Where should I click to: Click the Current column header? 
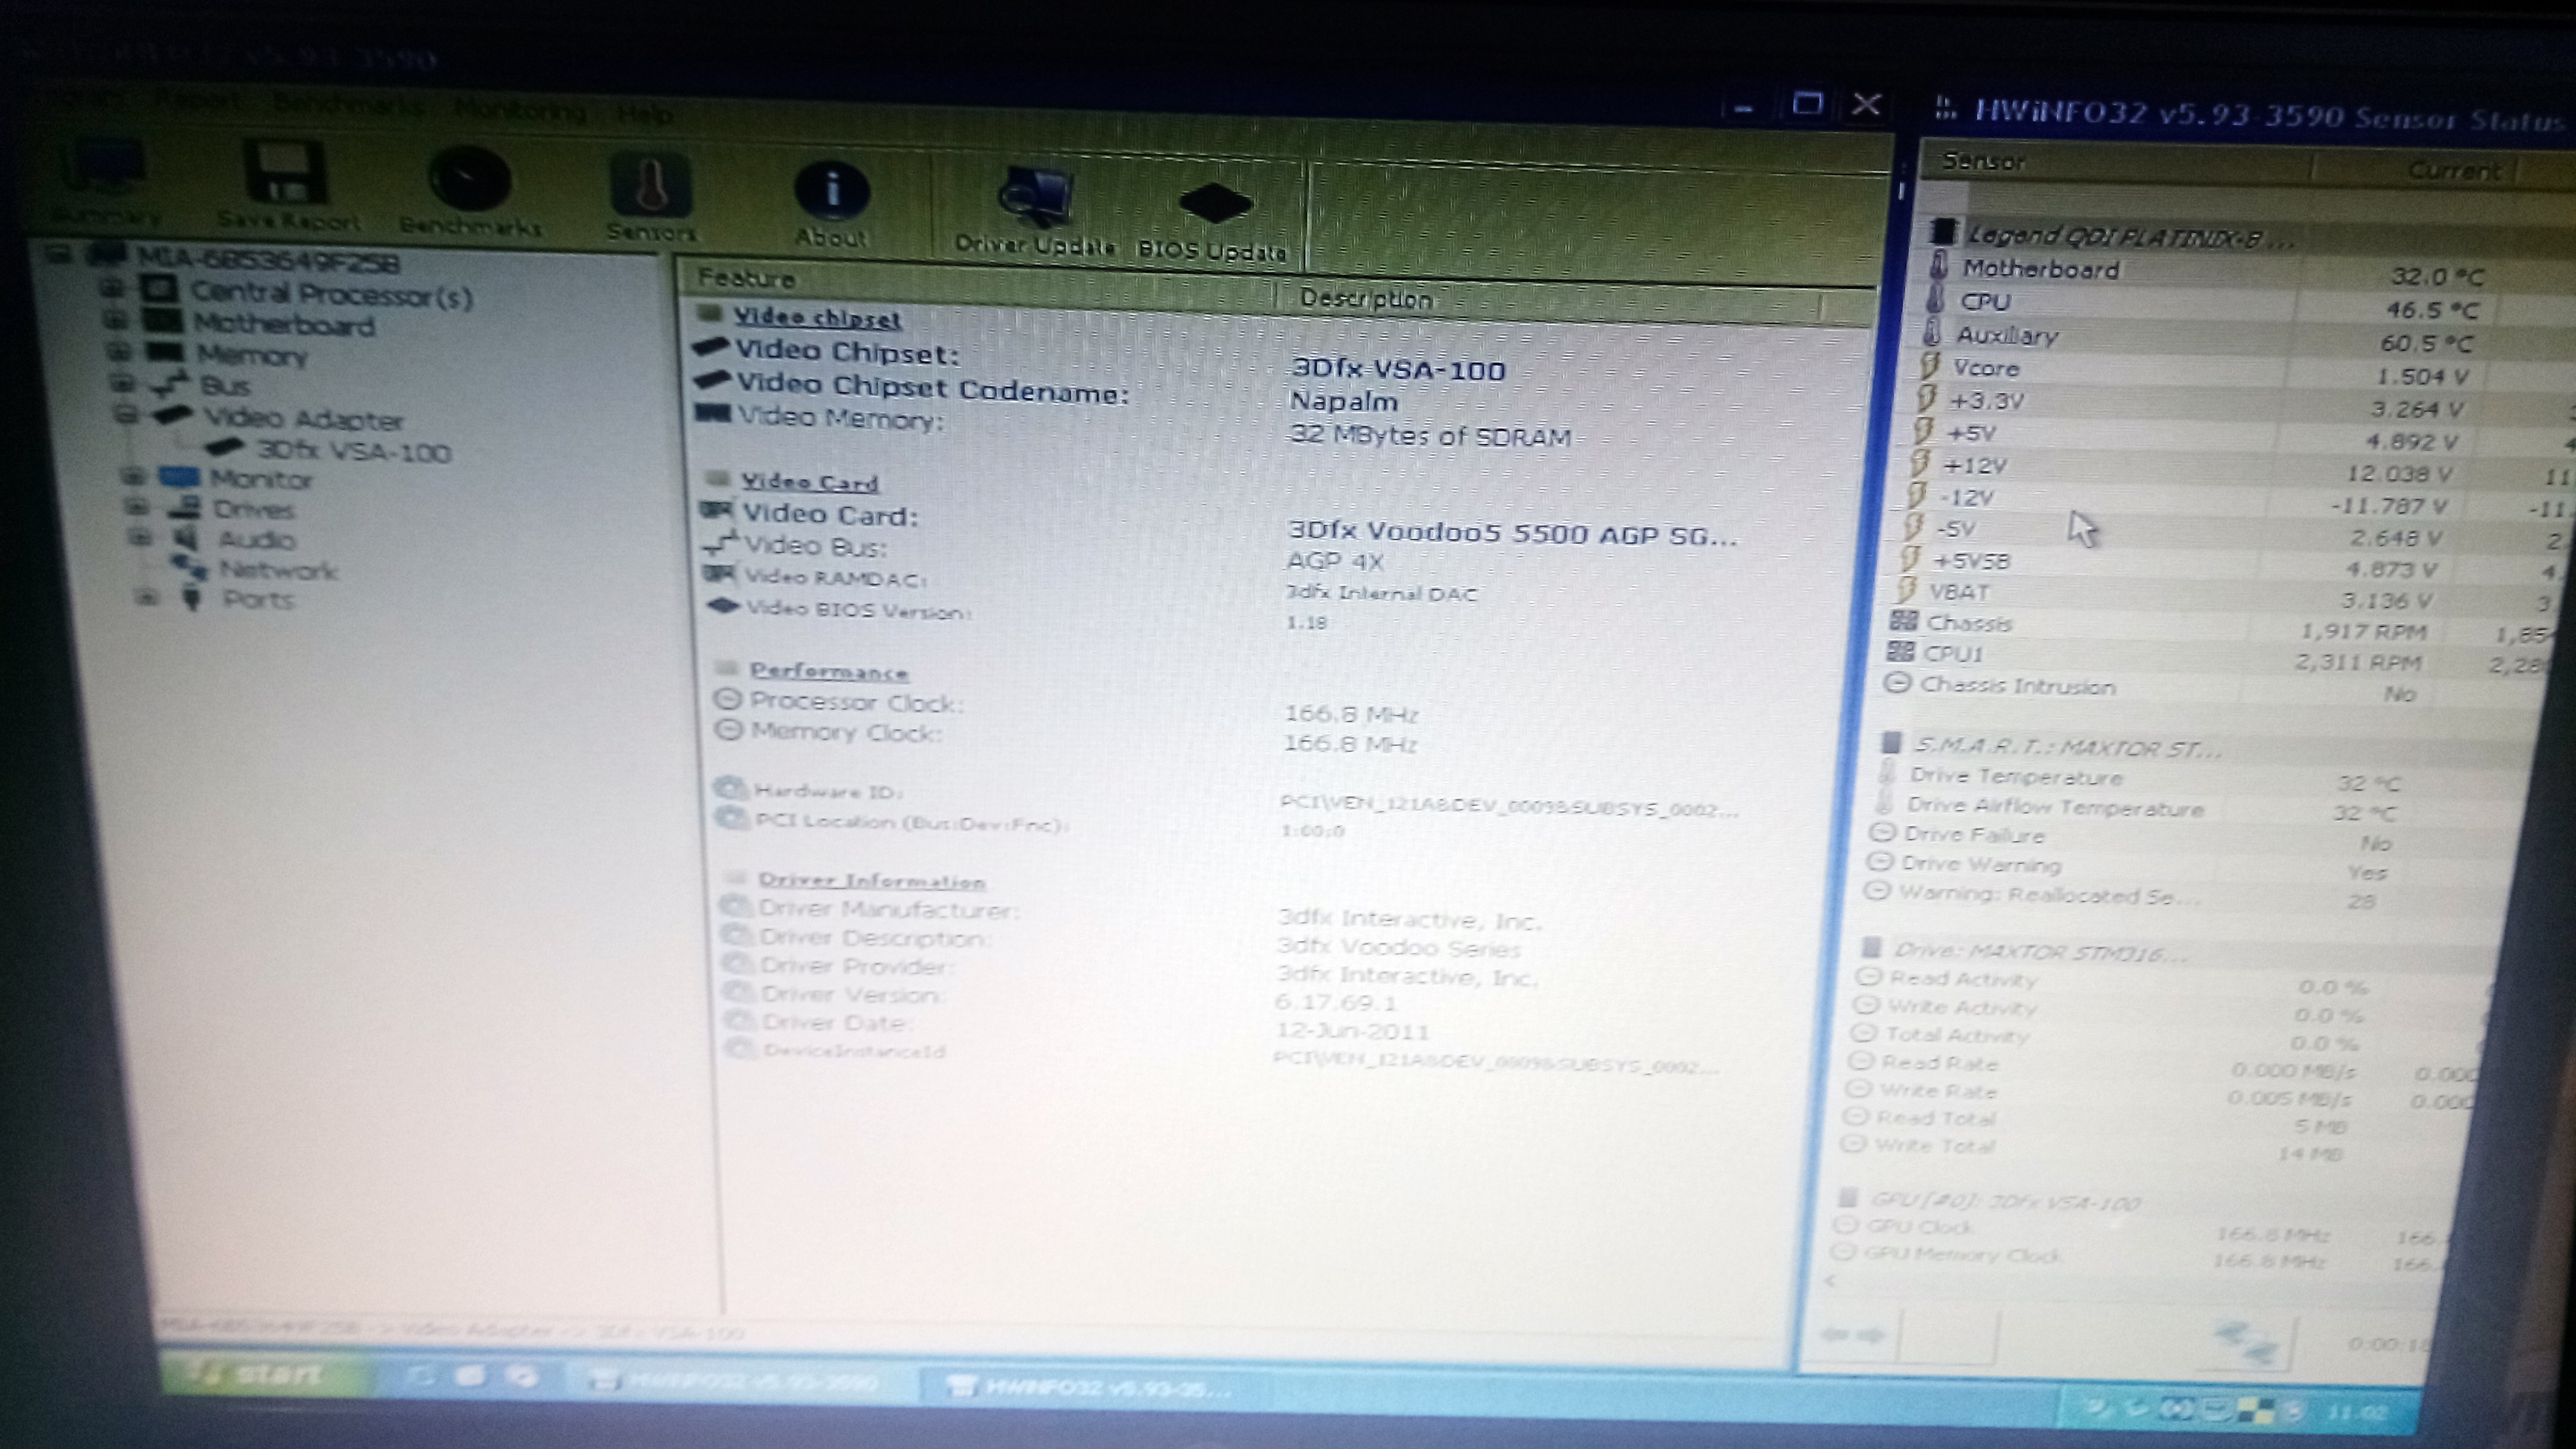pos(2454,171)
